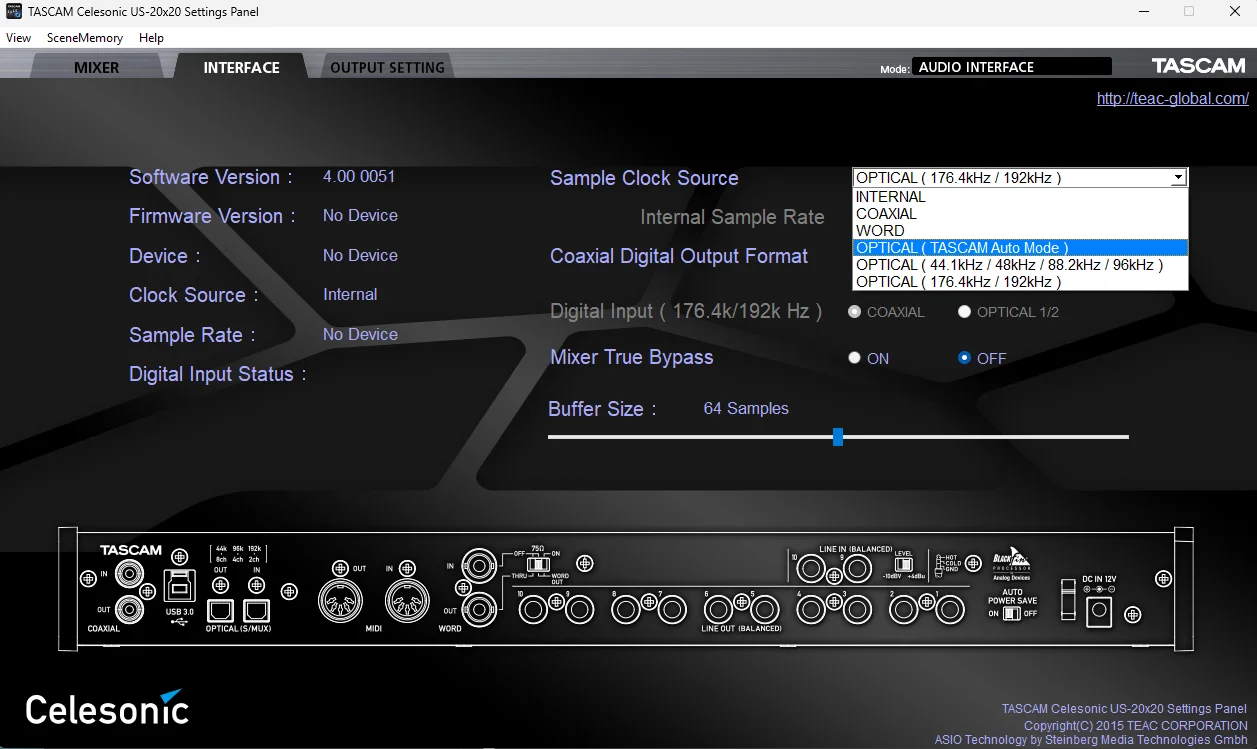
Task: Open the Help menu
Action: [x=151, y=38]
